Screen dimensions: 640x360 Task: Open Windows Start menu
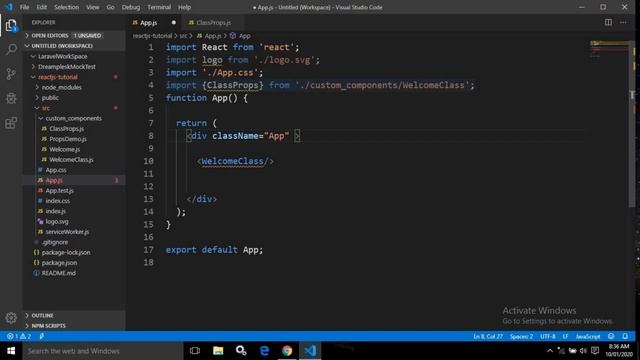[x=11, y=351]
